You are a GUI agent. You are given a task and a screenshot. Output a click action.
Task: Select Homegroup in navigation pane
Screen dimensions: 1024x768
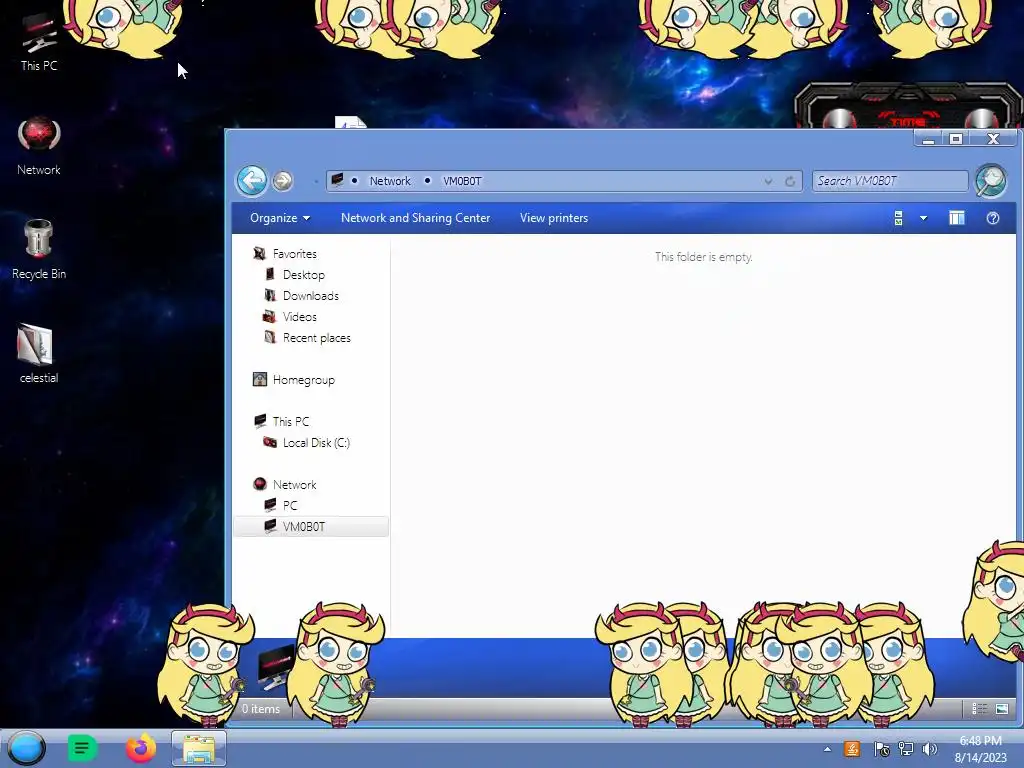(304, 379)
